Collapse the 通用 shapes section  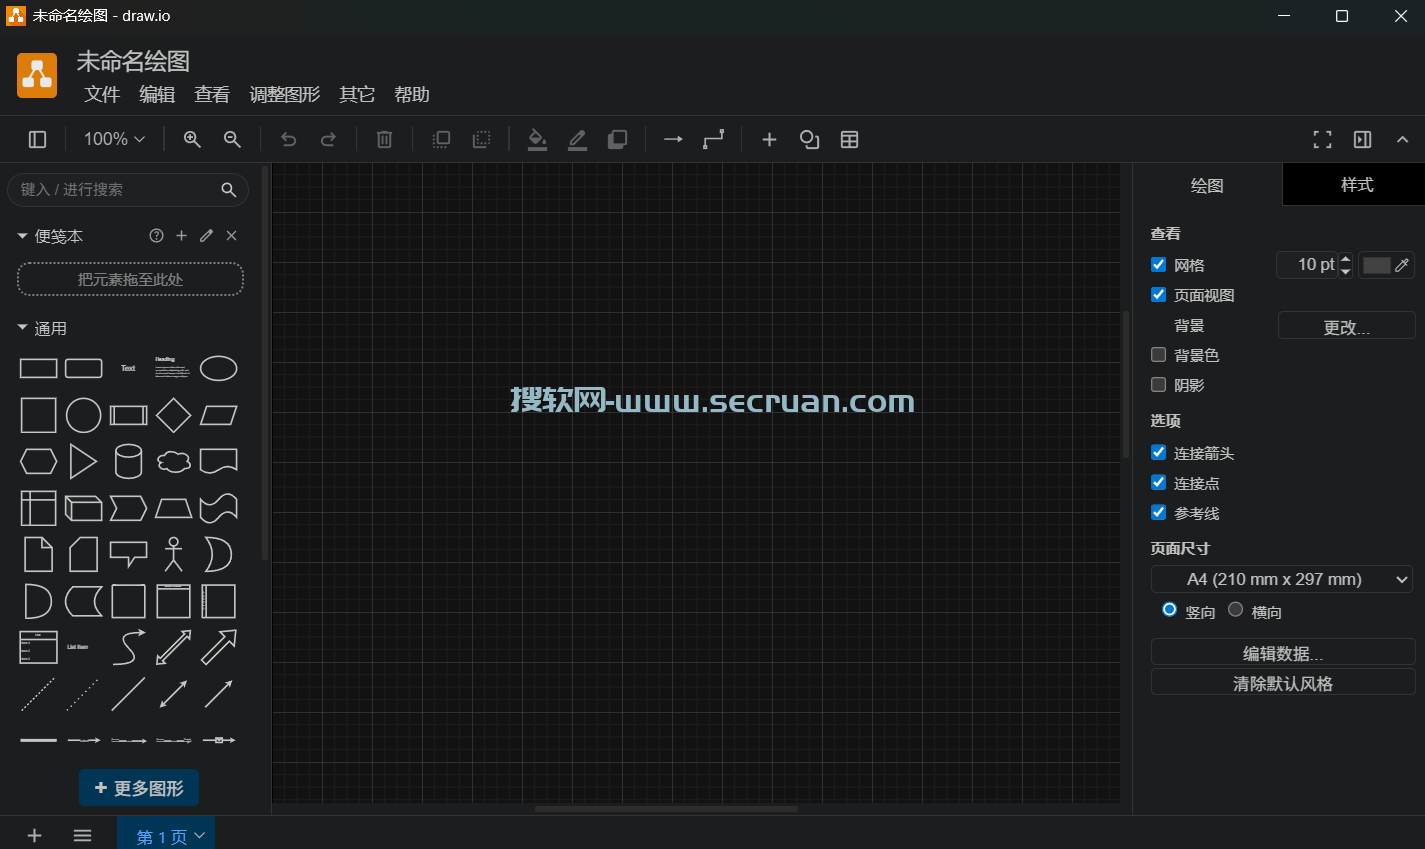22,328
